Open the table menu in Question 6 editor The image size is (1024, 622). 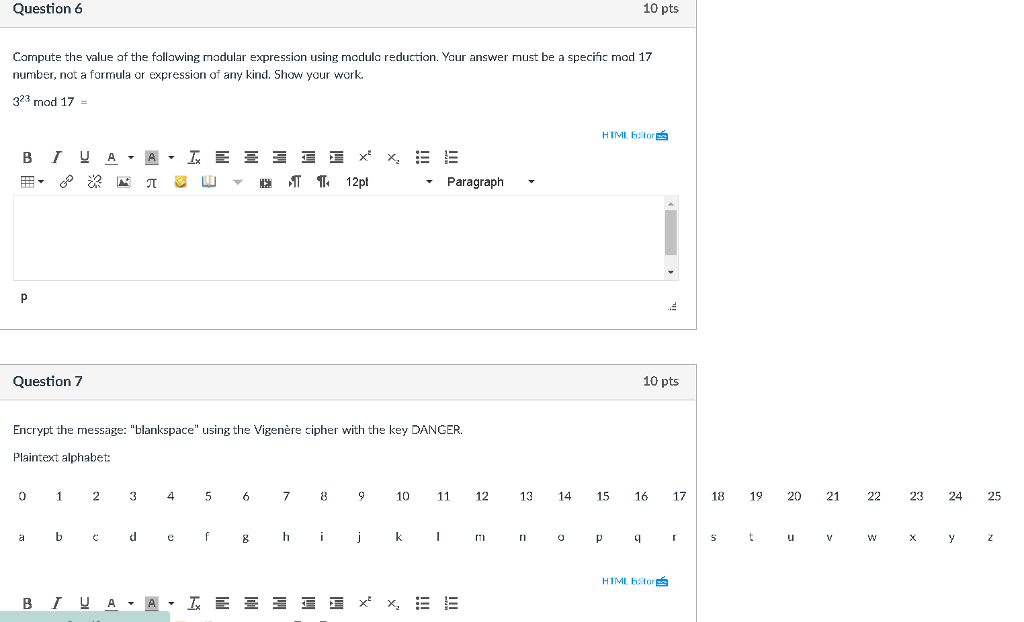pos(32,182)
